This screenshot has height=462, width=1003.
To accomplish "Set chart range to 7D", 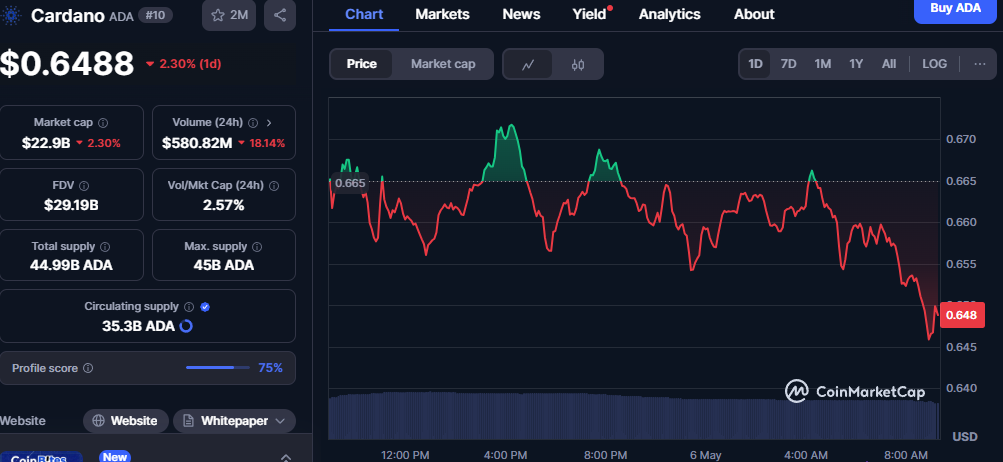I will pos(789,64).
